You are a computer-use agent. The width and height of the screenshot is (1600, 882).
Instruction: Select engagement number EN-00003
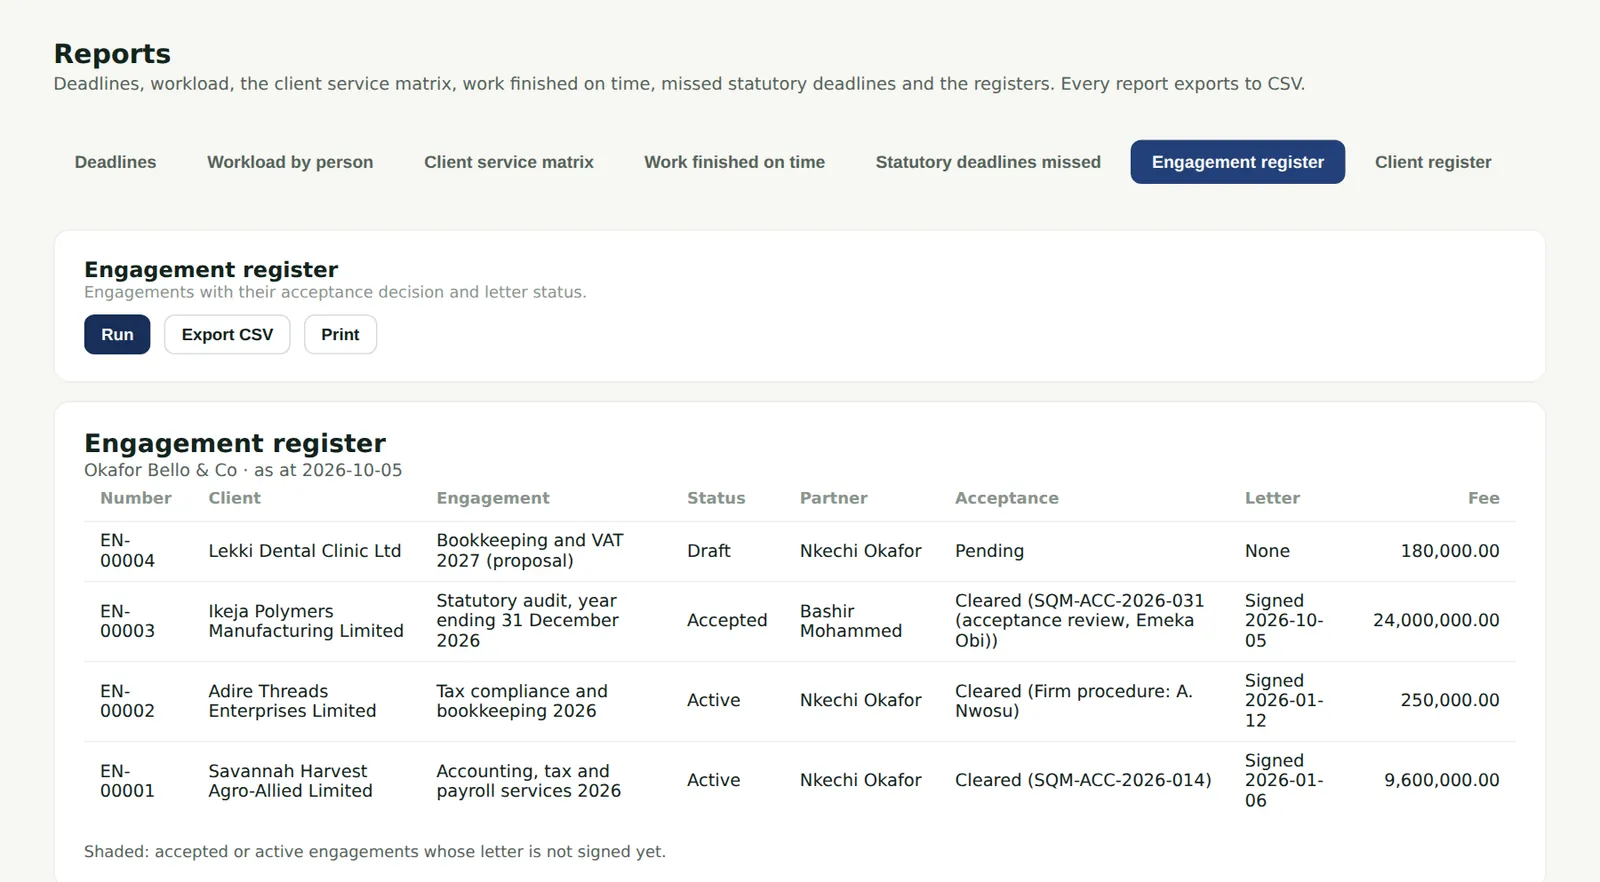coord(127,621)
